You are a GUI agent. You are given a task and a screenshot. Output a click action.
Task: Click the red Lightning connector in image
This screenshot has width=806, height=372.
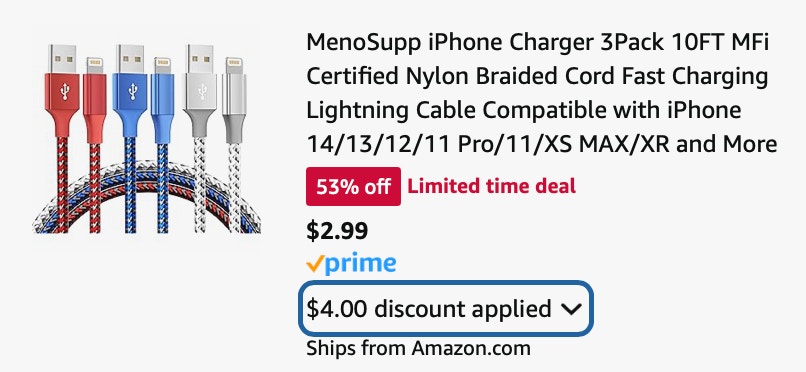tap(95, 100)
